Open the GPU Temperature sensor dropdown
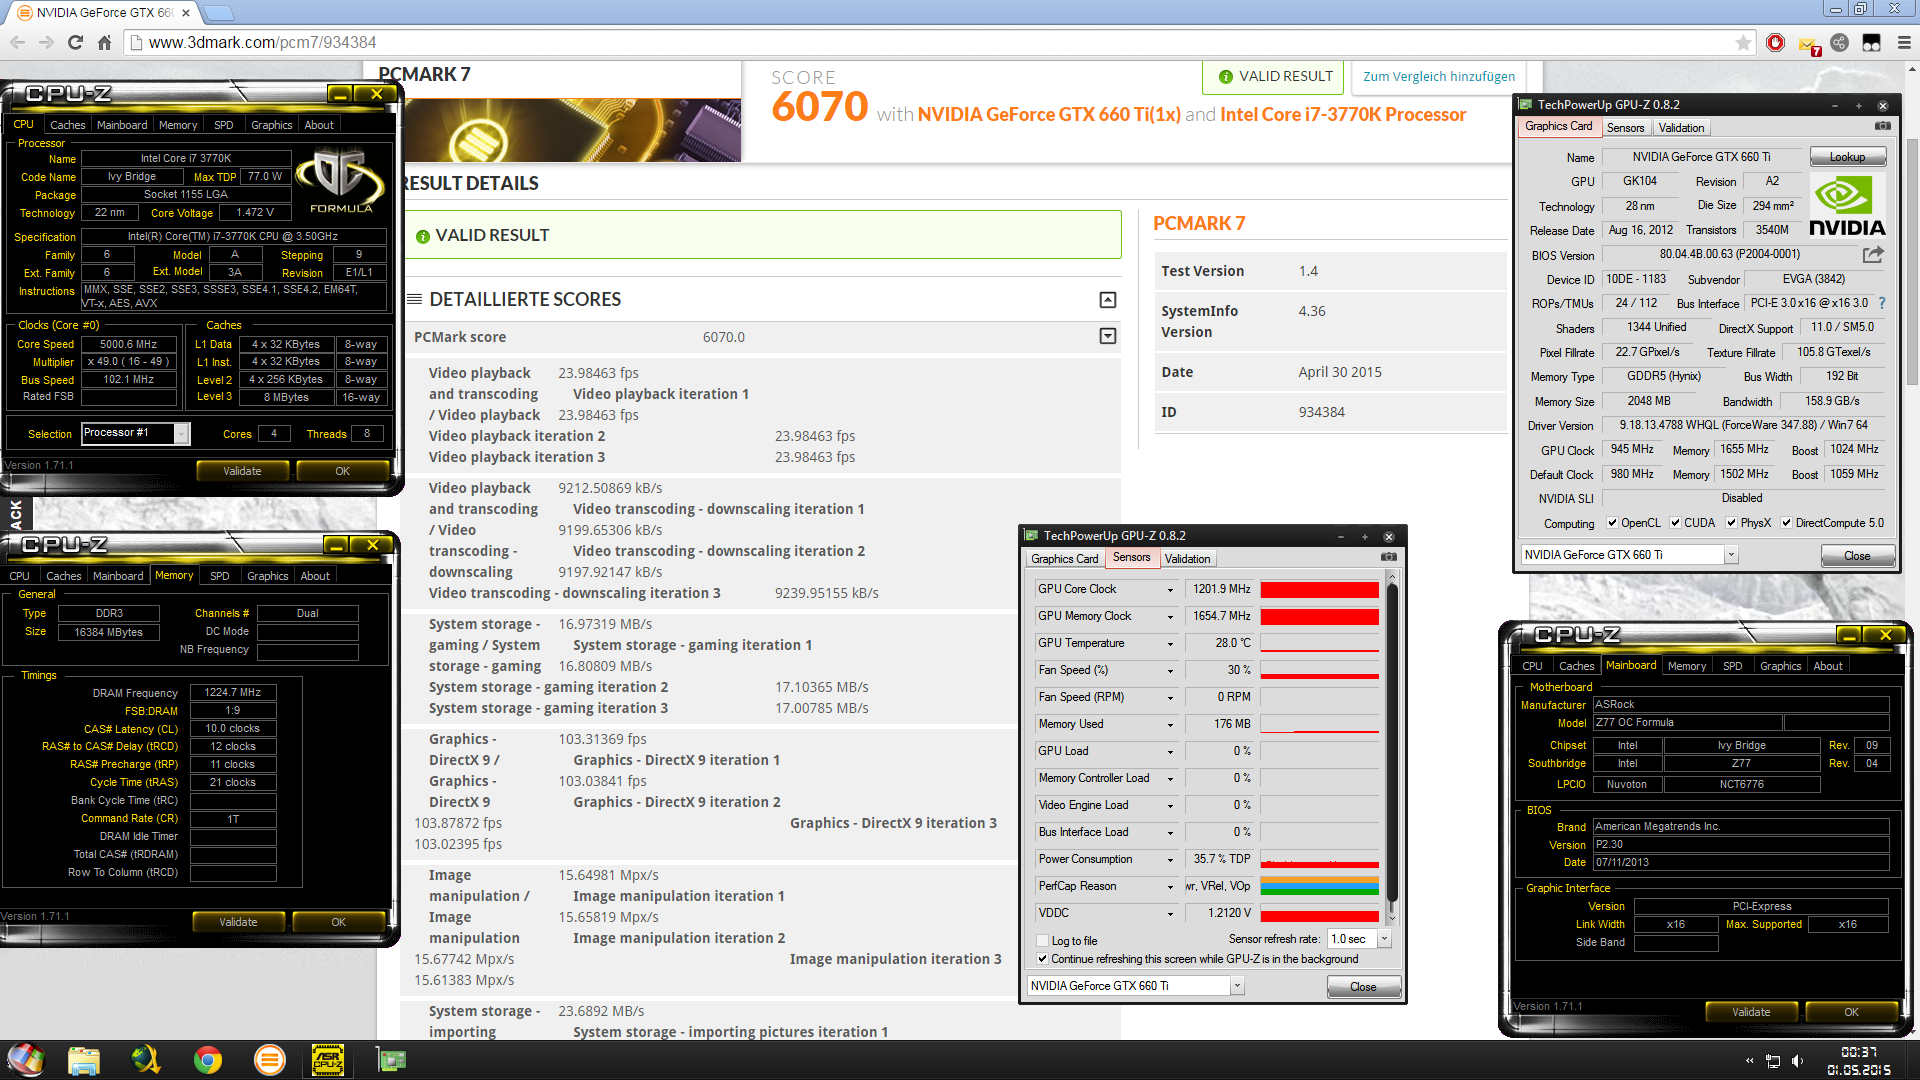 tap(1171, 644)
